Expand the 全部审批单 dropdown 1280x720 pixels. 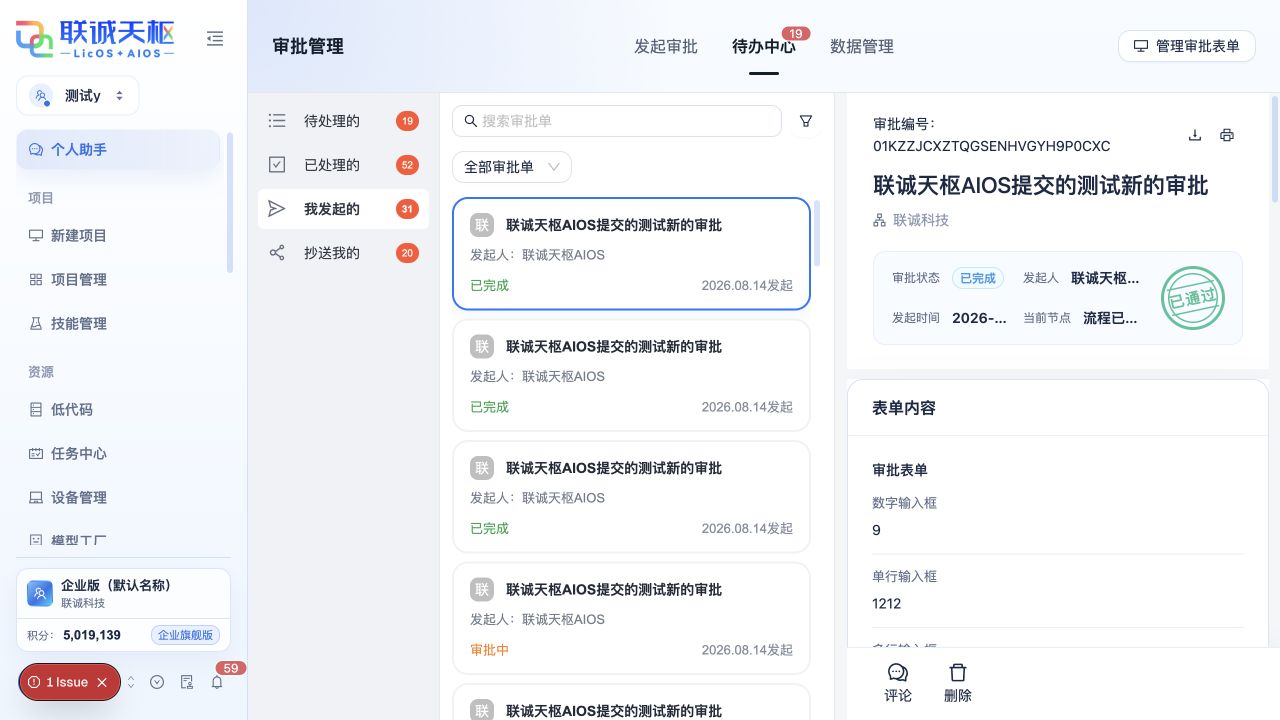click(512, 167)
